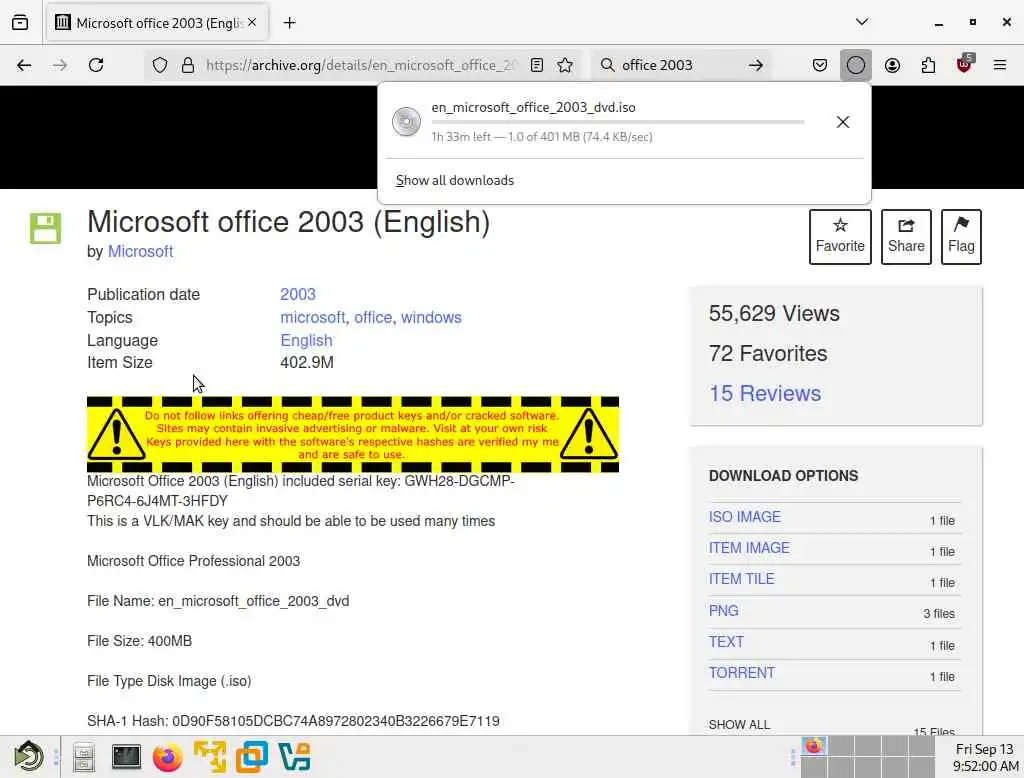Viewport: 1024px width, 778px height.
Task: Click the yellow warning banner image
Action: (x=353, y=434)
